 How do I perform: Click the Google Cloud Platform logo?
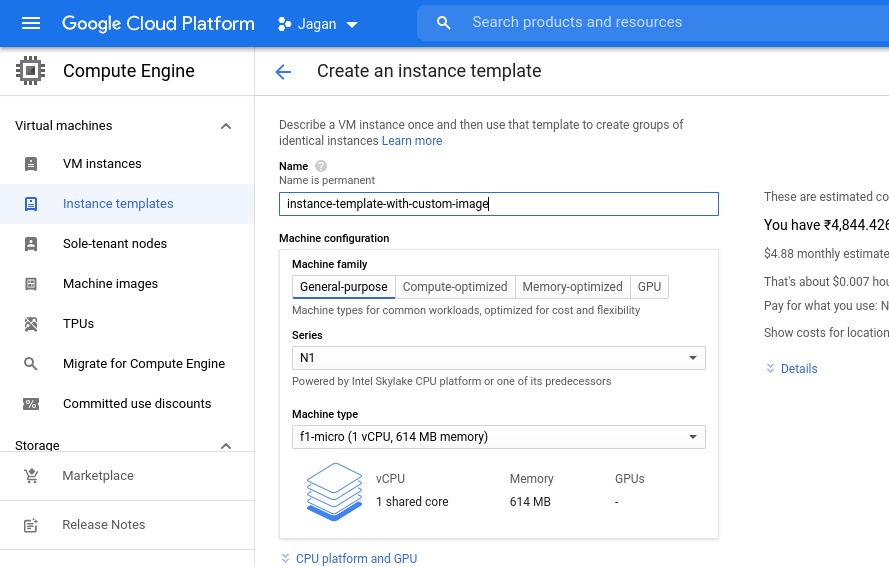[158, 23]
